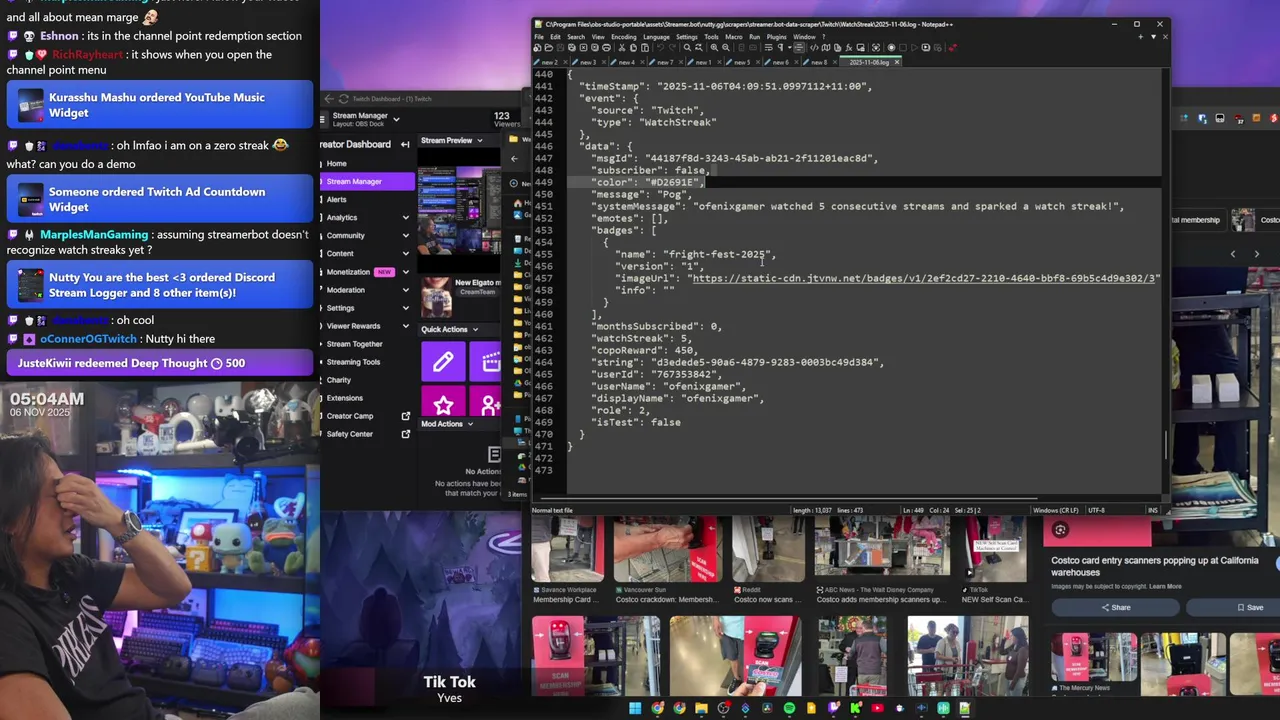Click the user-defined language </> icon
The image size is (1280, 720).
pos(814,47)
